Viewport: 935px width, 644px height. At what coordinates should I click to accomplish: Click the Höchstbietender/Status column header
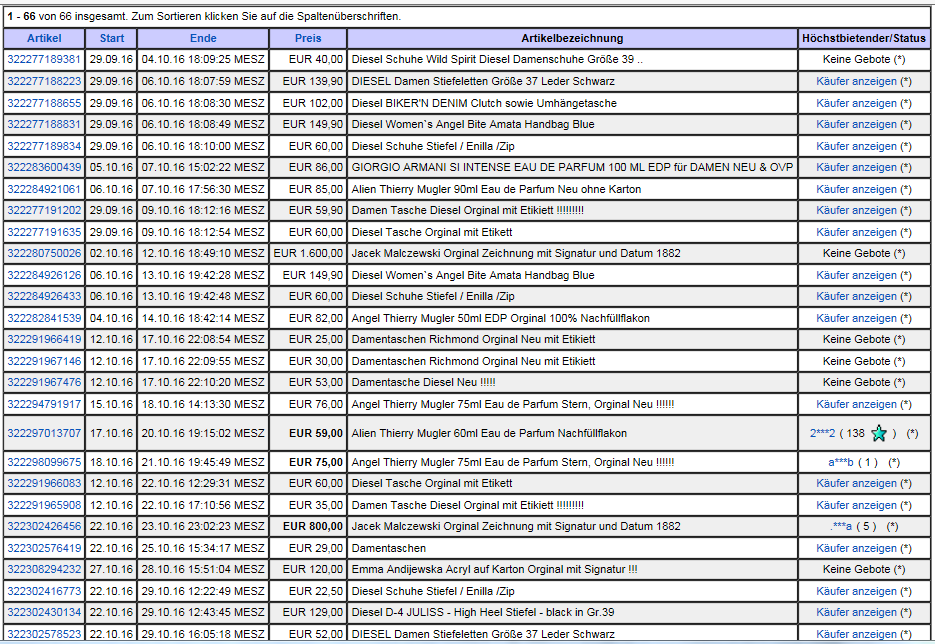(863, 38)
